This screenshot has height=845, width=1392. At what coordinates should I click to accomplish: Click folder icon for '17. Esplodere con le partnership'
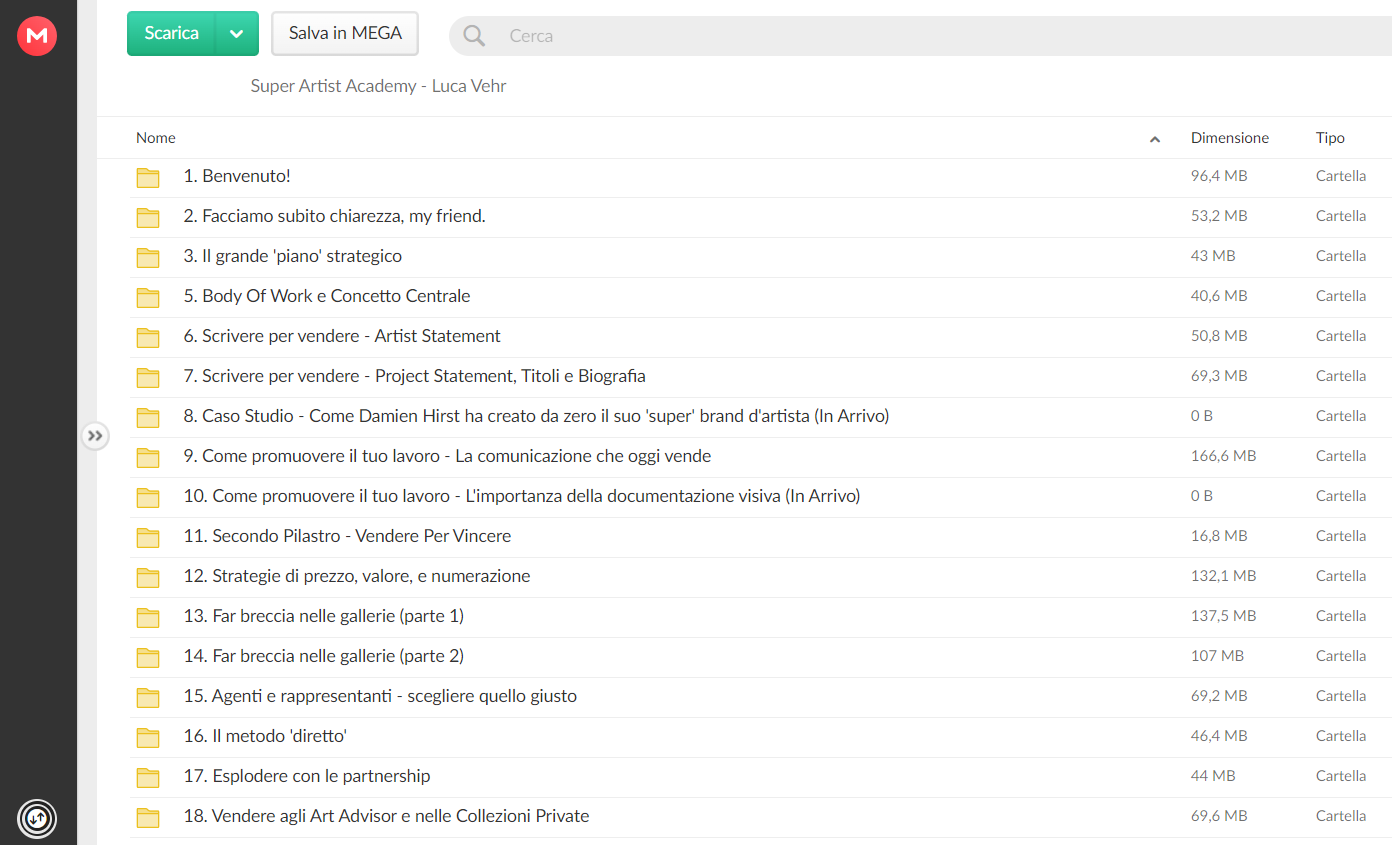[x=148, y=778]
